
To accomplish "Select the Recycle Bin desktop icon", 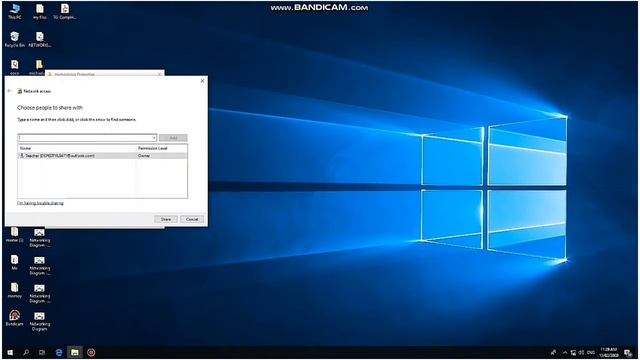I will click(x=15, y=40).
